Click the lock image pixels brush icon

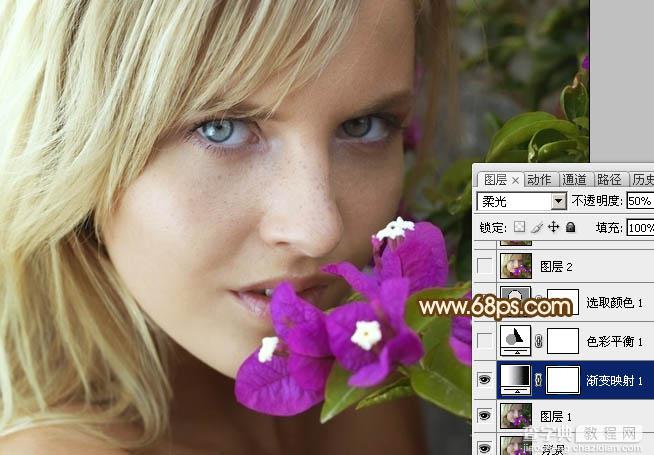coord(537,227)
